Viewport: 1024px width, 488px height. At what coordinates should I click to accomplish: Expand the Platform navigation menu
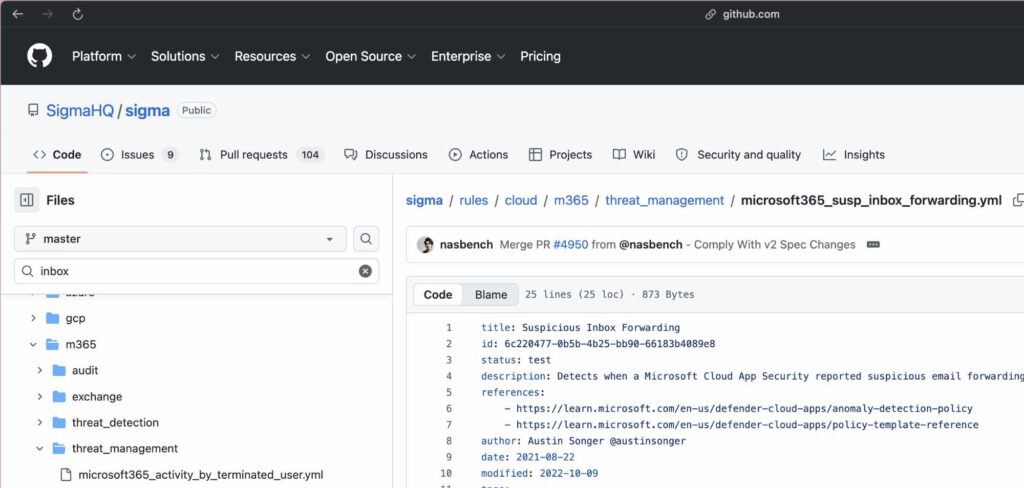[103, 56]
